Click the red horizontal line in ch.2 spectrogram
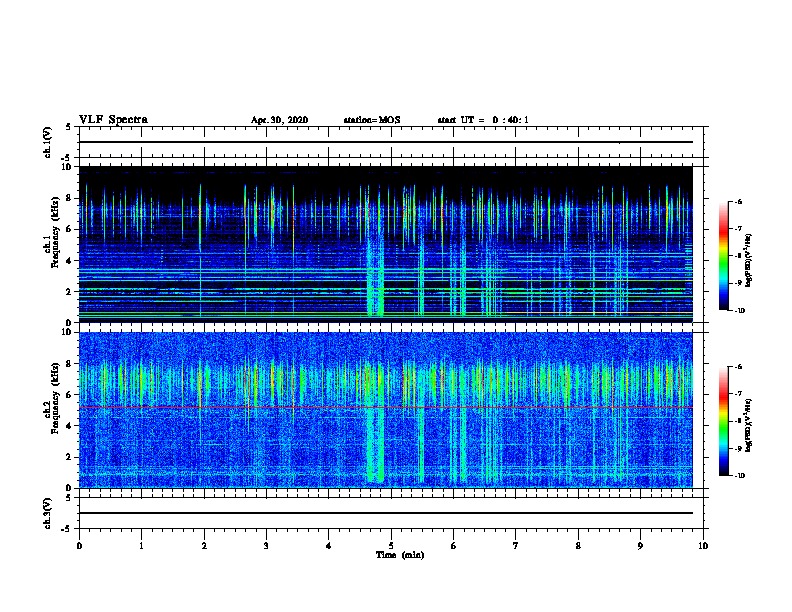 385,407
